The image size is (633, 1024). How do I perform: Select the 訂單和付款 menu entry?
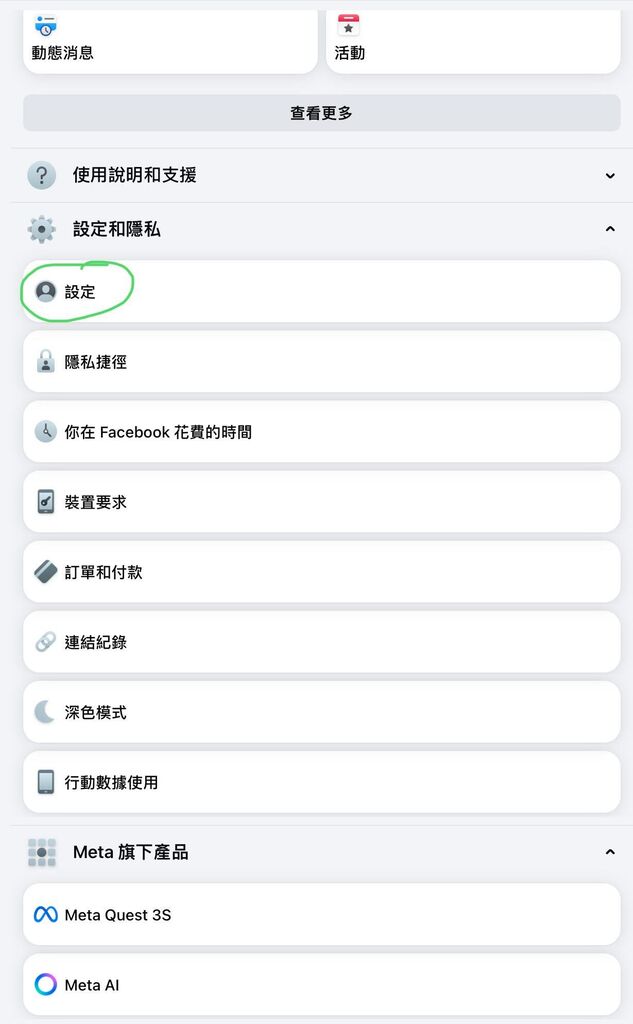point(322,571)
